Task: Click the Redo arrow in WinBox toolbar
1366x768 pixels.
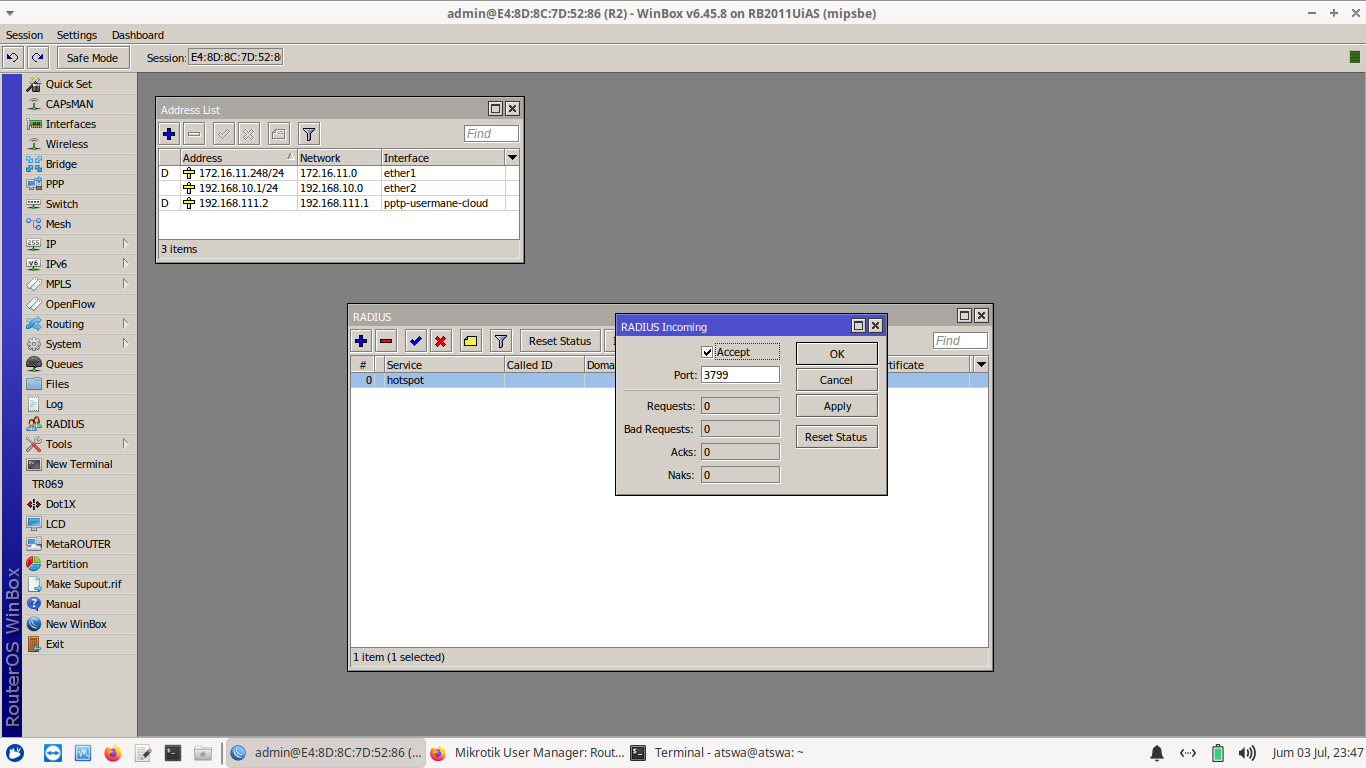Action: point(38,58)
